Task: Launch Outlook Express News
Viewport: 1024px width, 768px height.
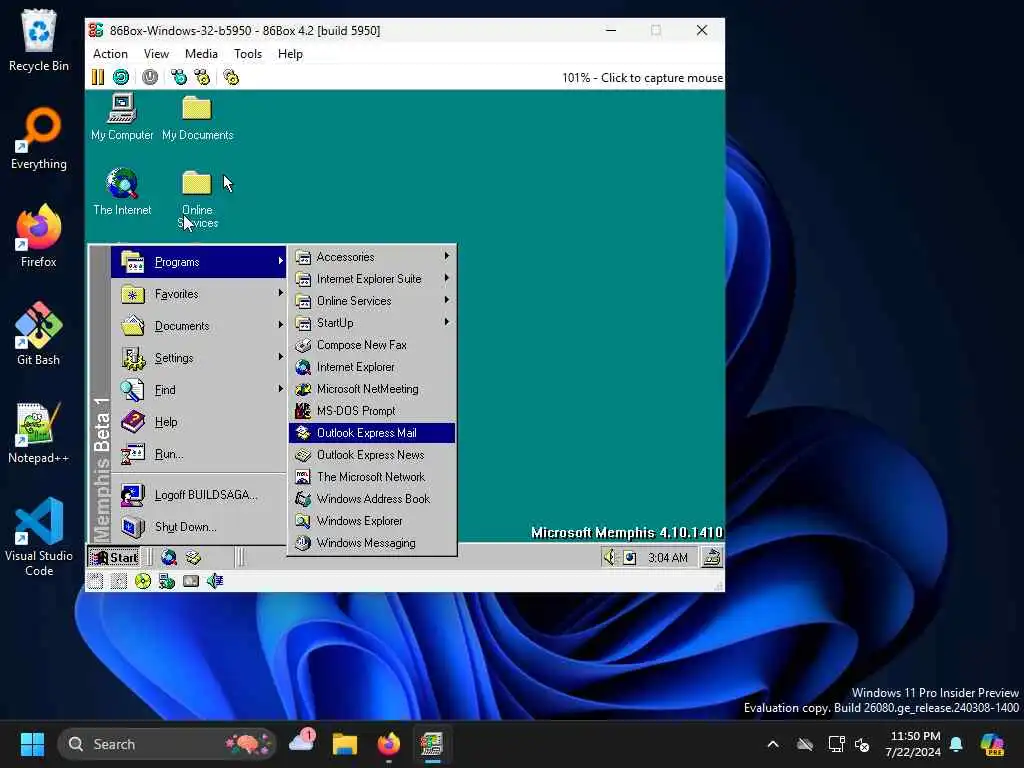Action: coord(372,455)
